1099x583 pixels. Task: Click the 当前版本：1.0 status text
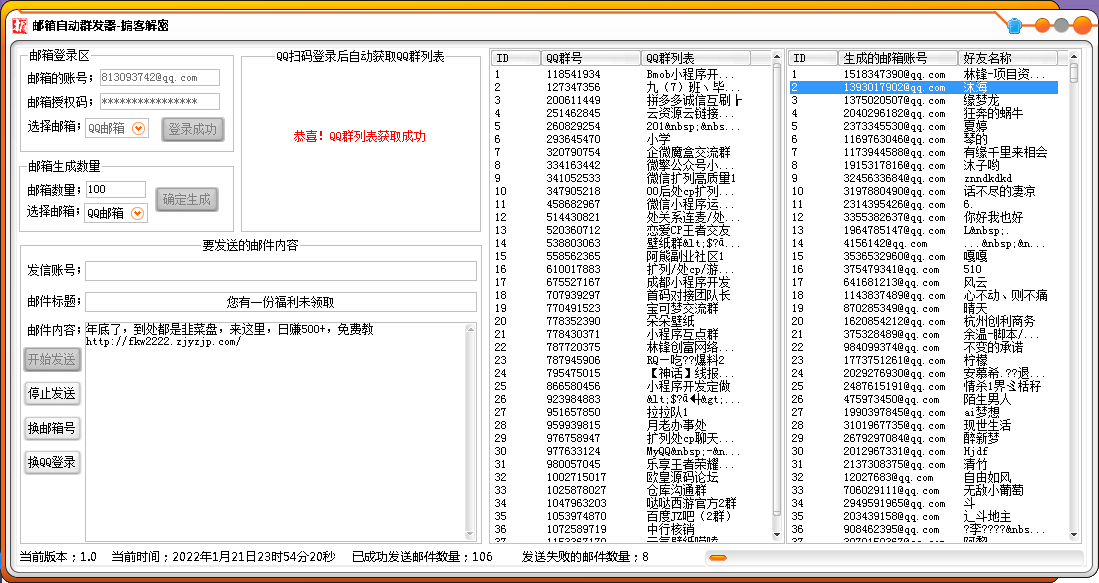coord(58,557)
